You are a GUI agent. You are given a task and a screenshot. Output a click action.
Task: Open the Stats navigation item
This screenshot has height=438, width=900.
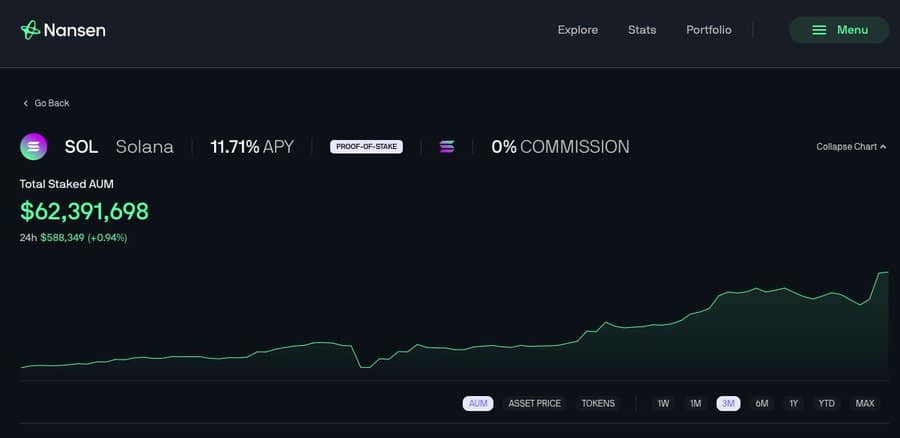point(642,30)
